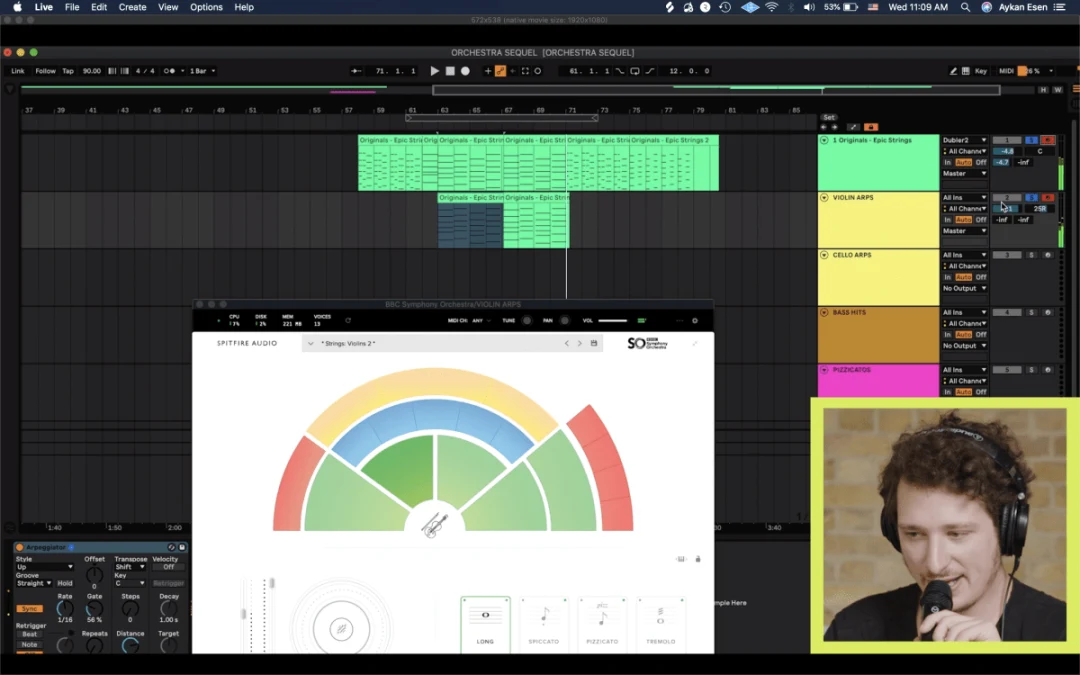Enable MIDI arrangement overdub plus icon
Viewport: 1080px width, 675px height.
488,71
